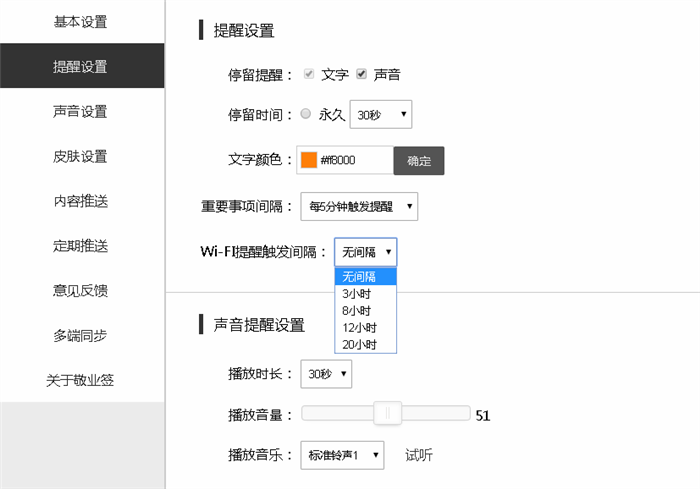Go to 皮肤设置 in the sidebar

click(82, 156)
